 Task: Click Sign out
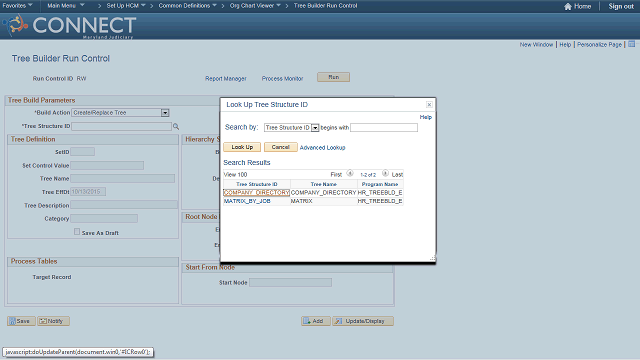[x=621, y=6]
